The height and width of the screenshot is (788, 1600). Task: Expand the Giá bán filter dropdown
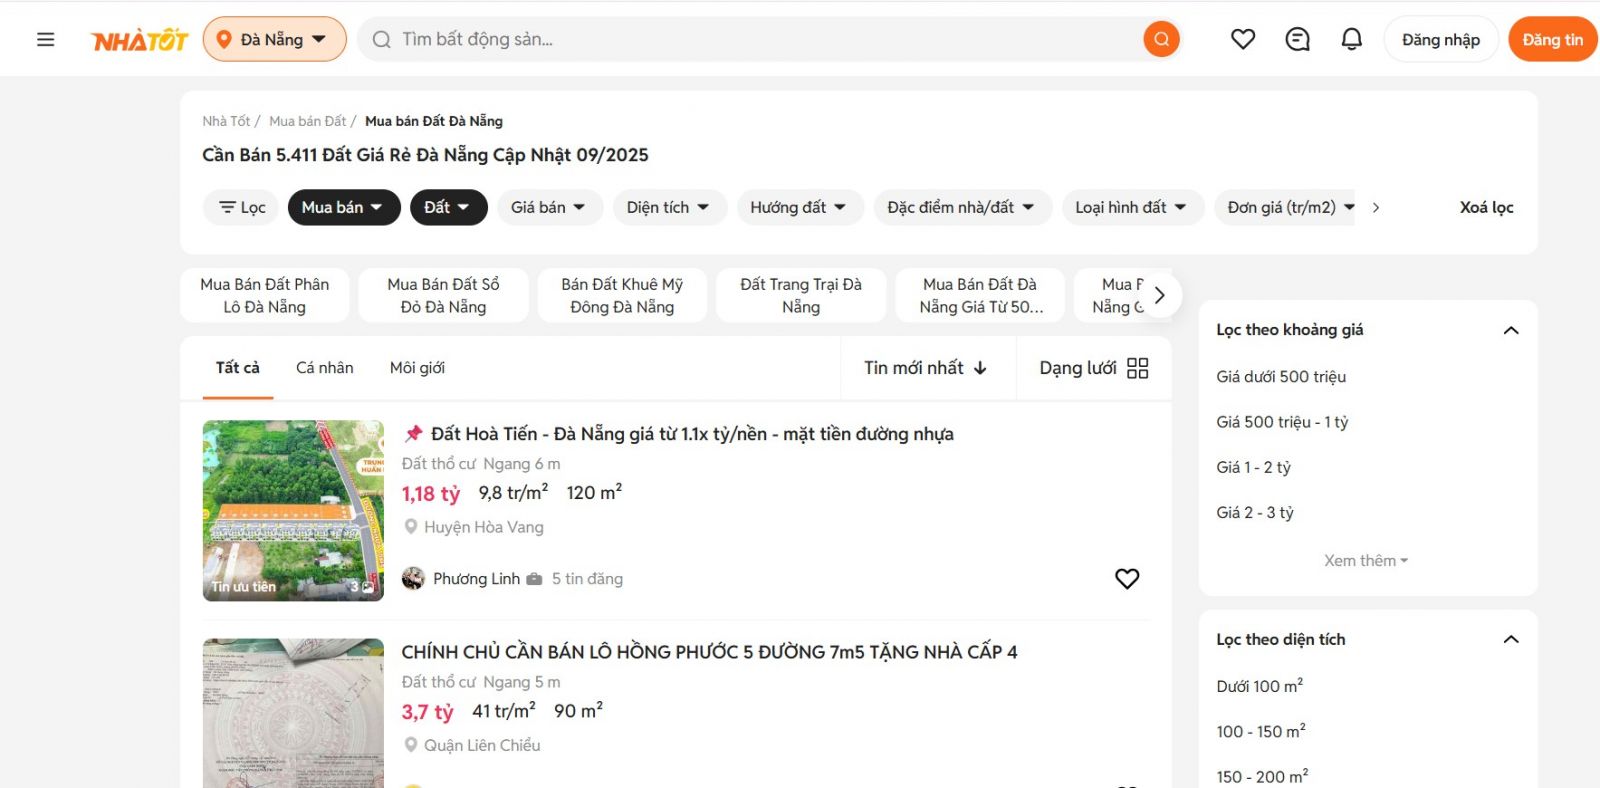click(549, 207)
